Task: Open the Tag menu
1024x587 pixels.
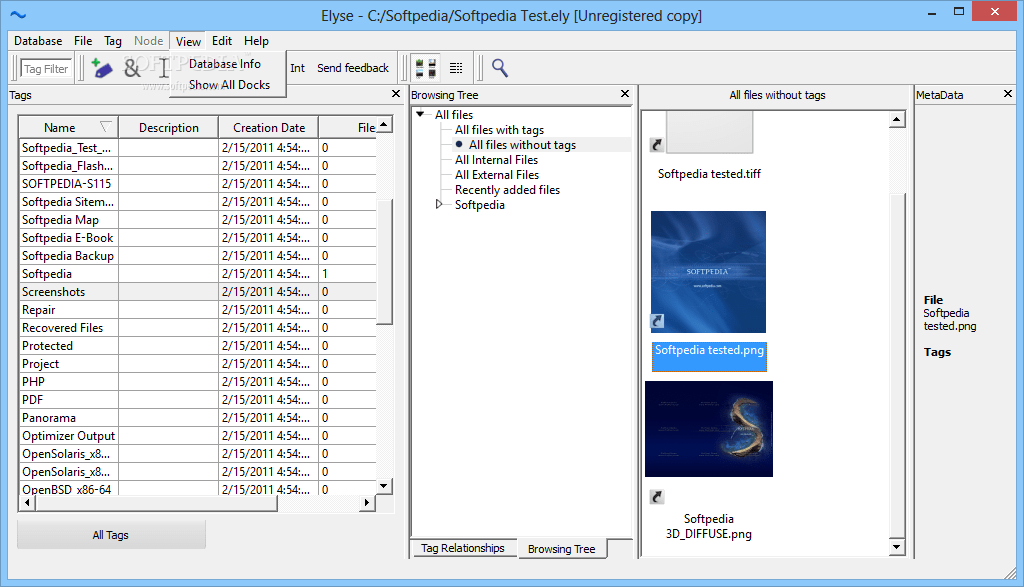Action: click(x=113, y=40)
